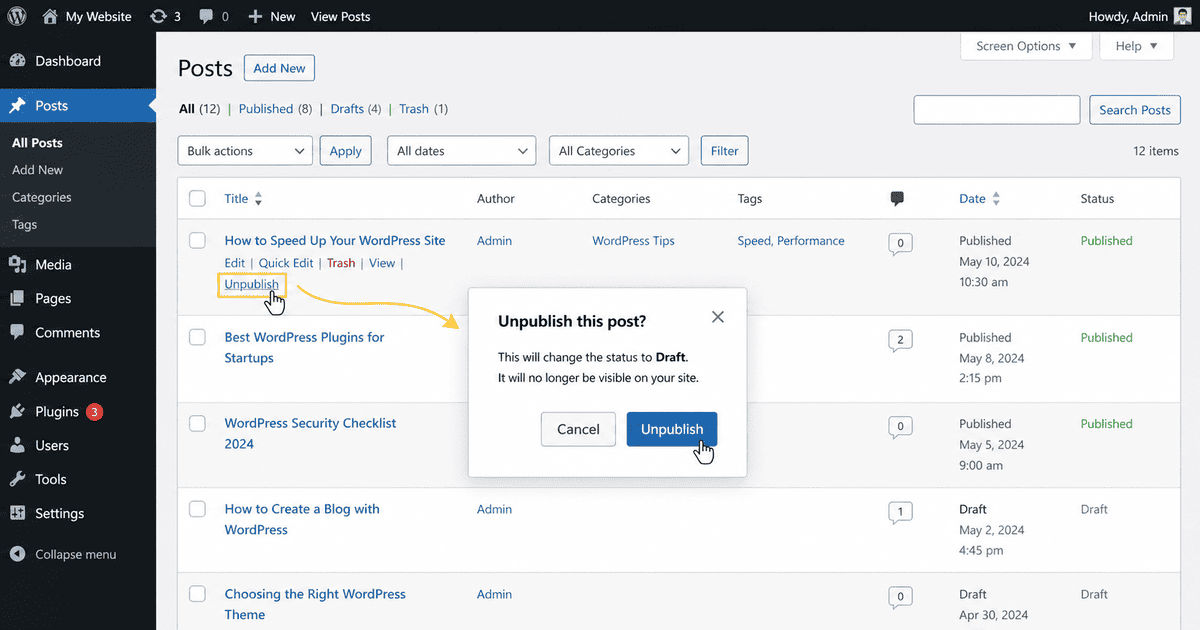Open the My Website home icon
1200x630 pixels.
50,16
